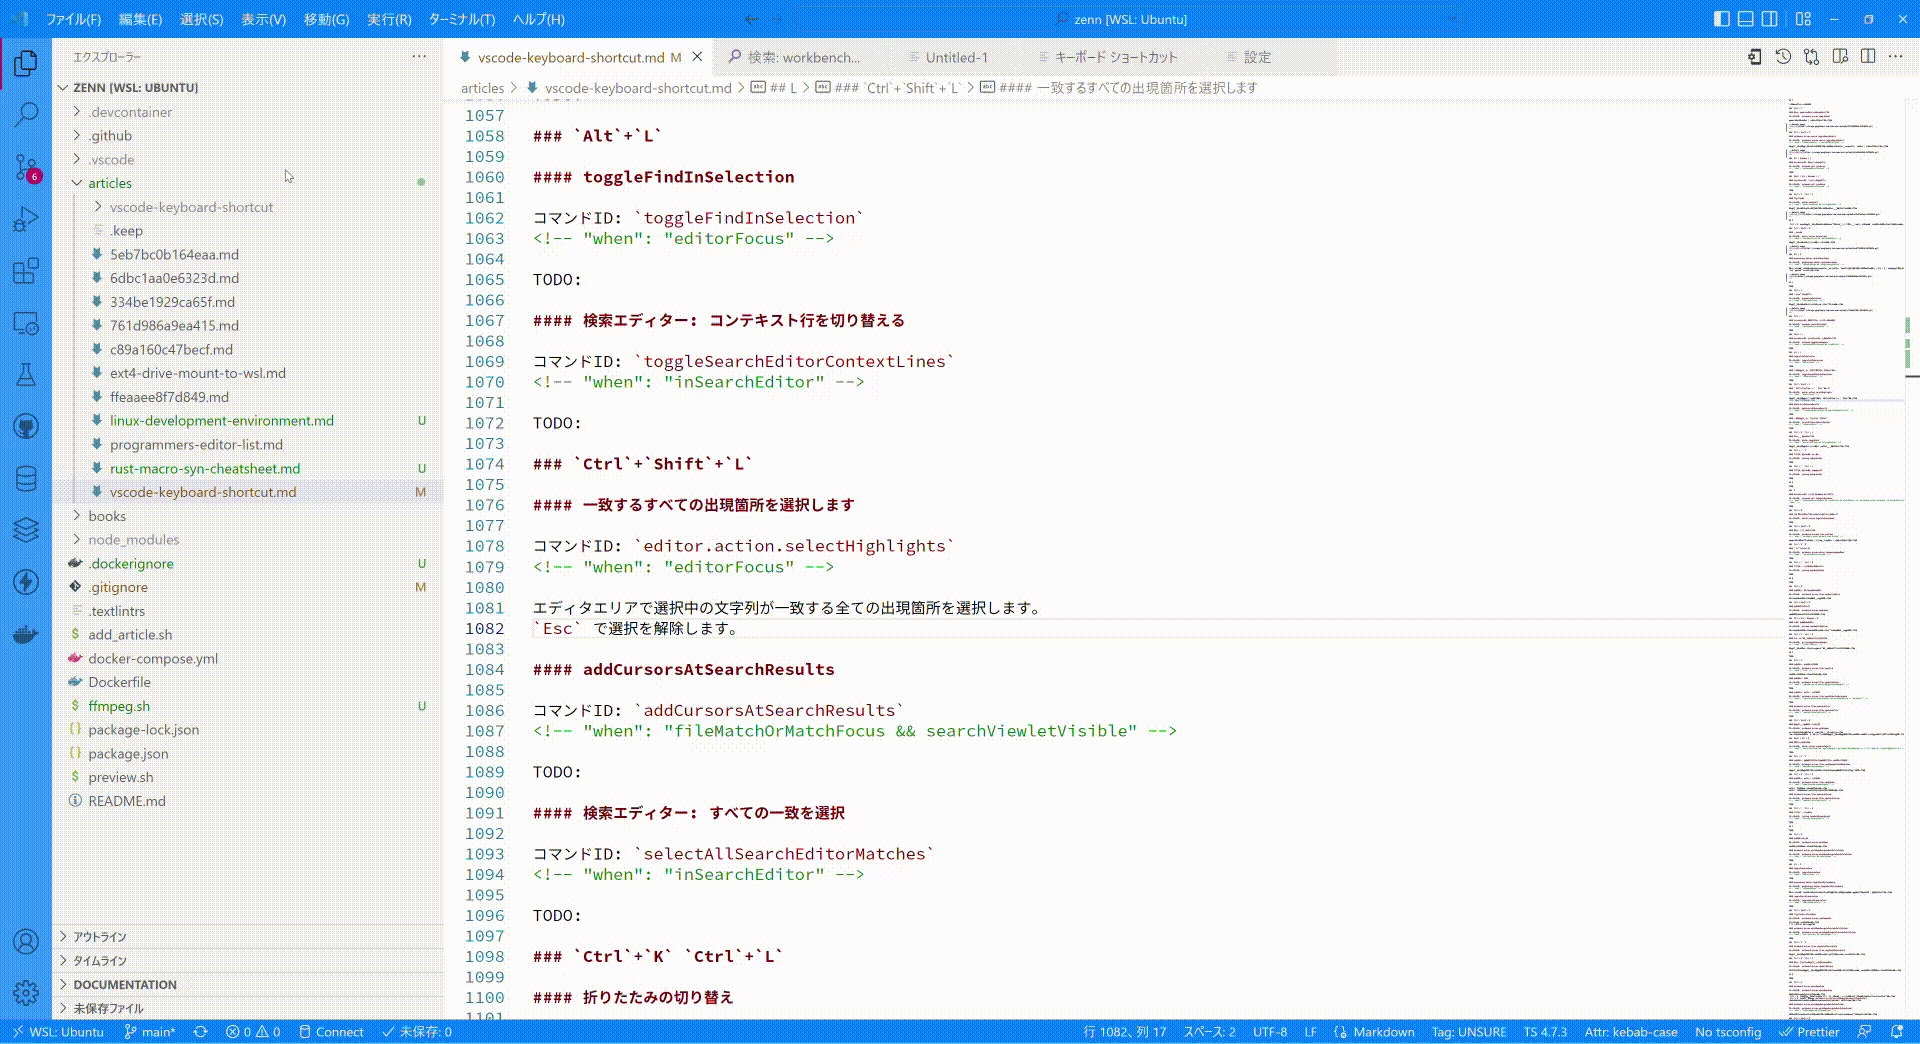Toggle the secondary side bar
Screen dimensions: 1920x1044
tap(1769, 19)
